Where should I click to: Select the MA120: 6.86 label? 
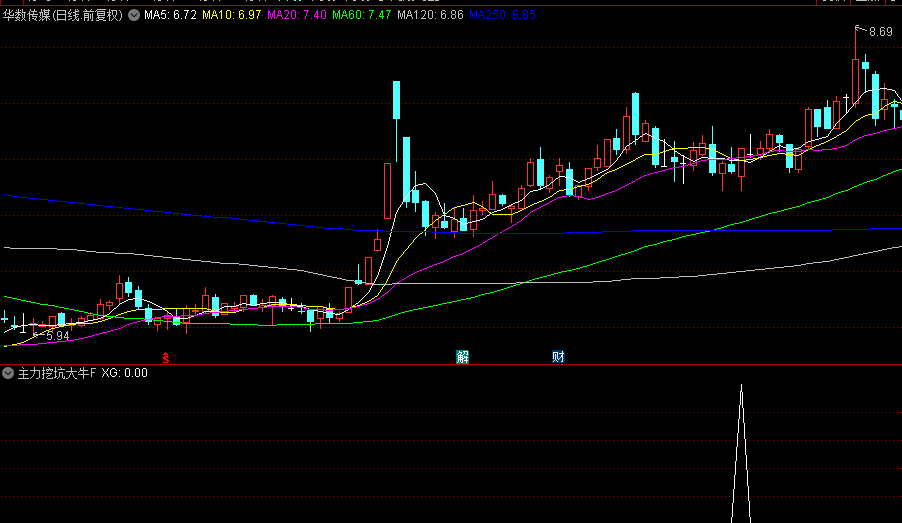click(430, 15)
